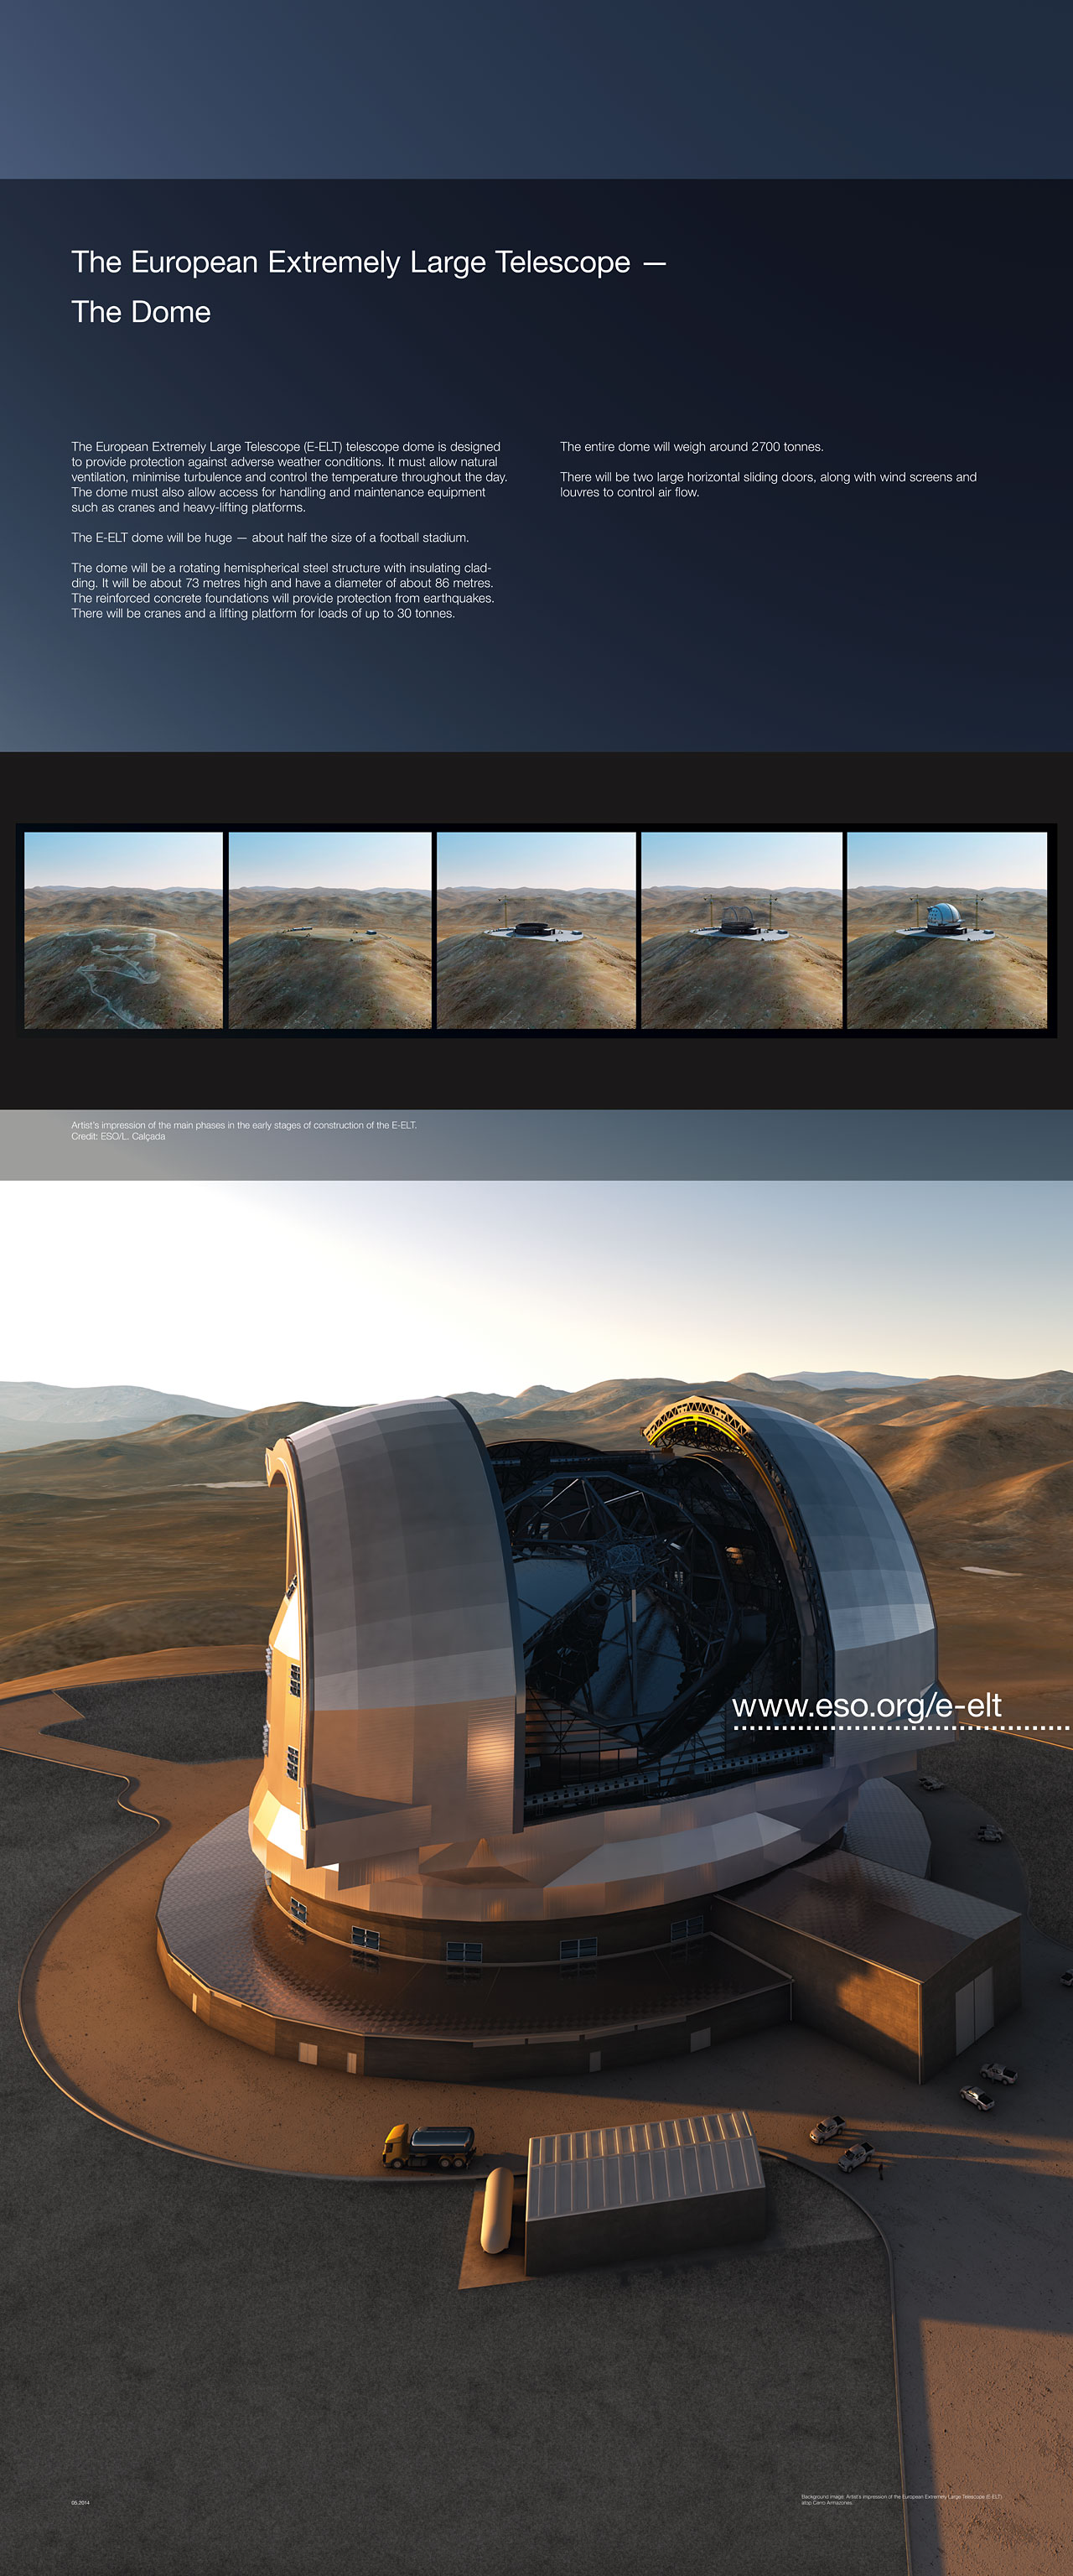Choose the fifth thumbnail showing the completed dome
This screenshot has width=1073, height=2576.
point(946,930)
